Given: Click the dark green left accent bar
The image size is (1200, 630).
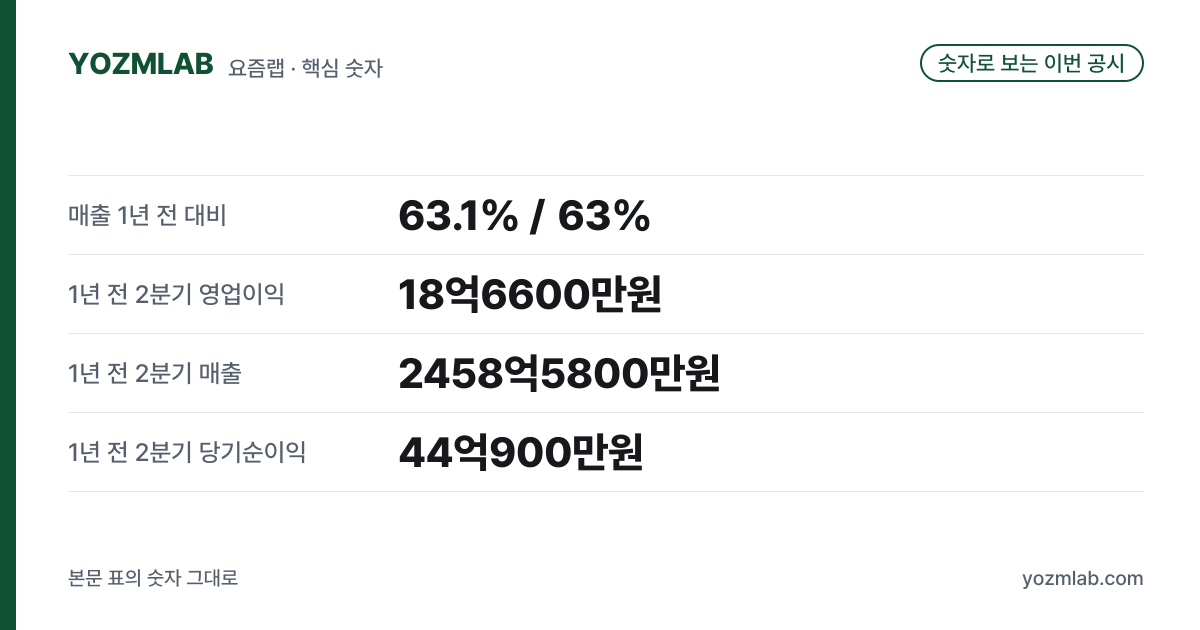Looking at the screenshot, I should 8,315.
